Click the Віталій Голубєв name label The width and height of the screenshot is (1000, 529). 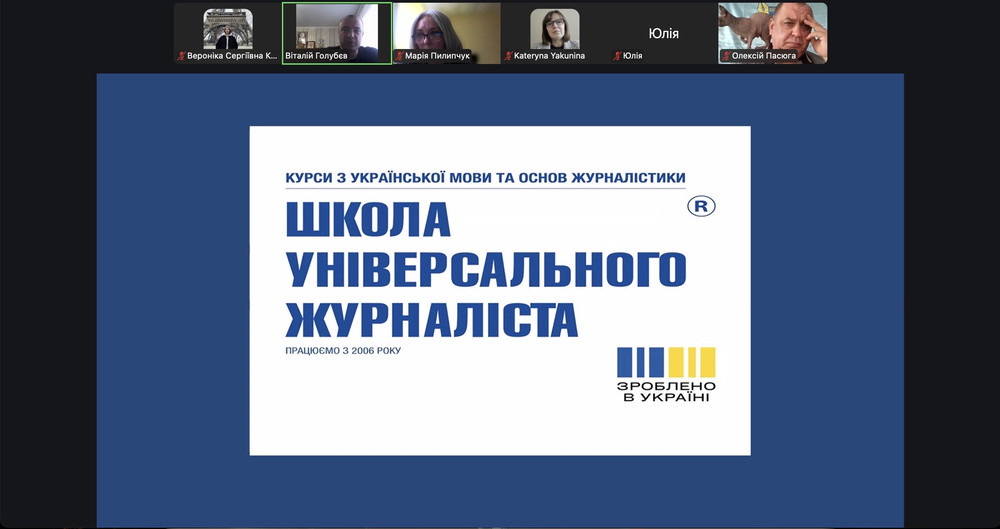click(317, 56)
